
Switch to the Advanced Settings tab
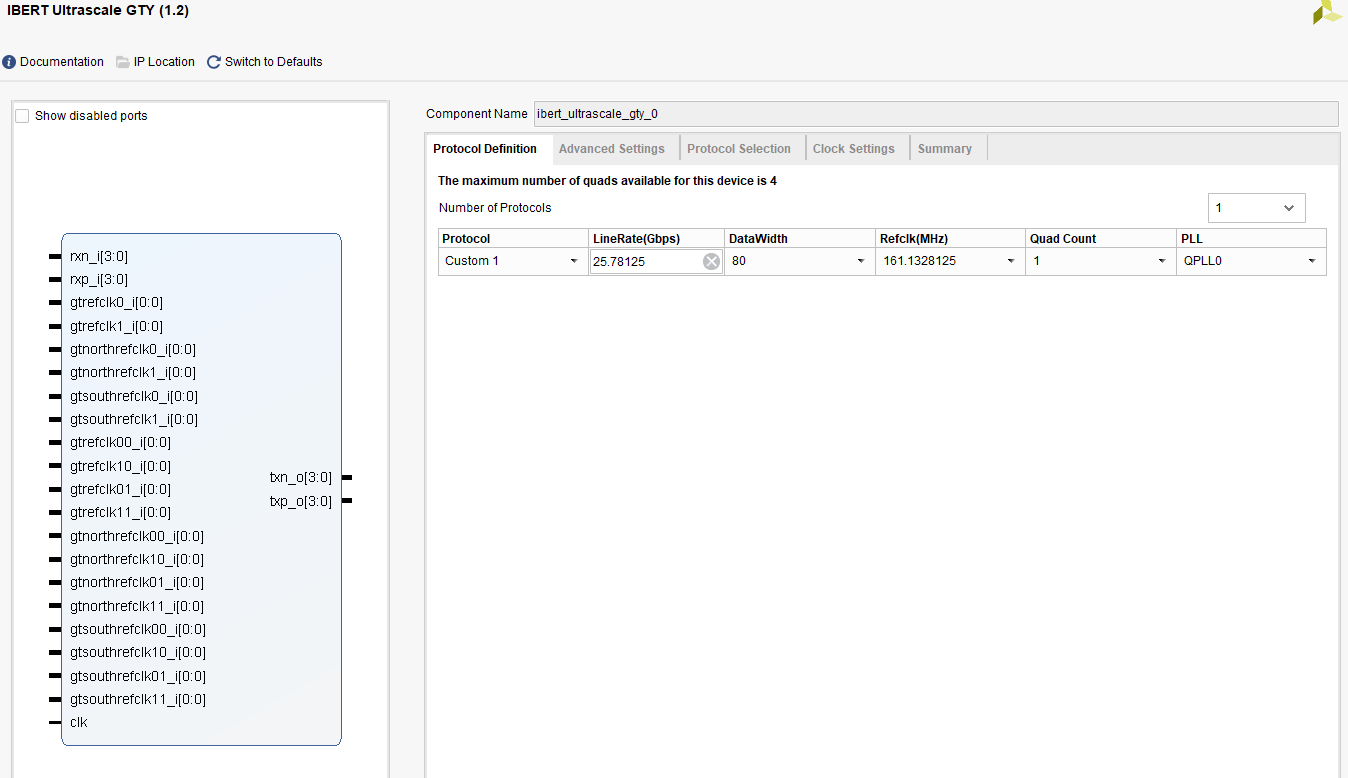point(612,149)
